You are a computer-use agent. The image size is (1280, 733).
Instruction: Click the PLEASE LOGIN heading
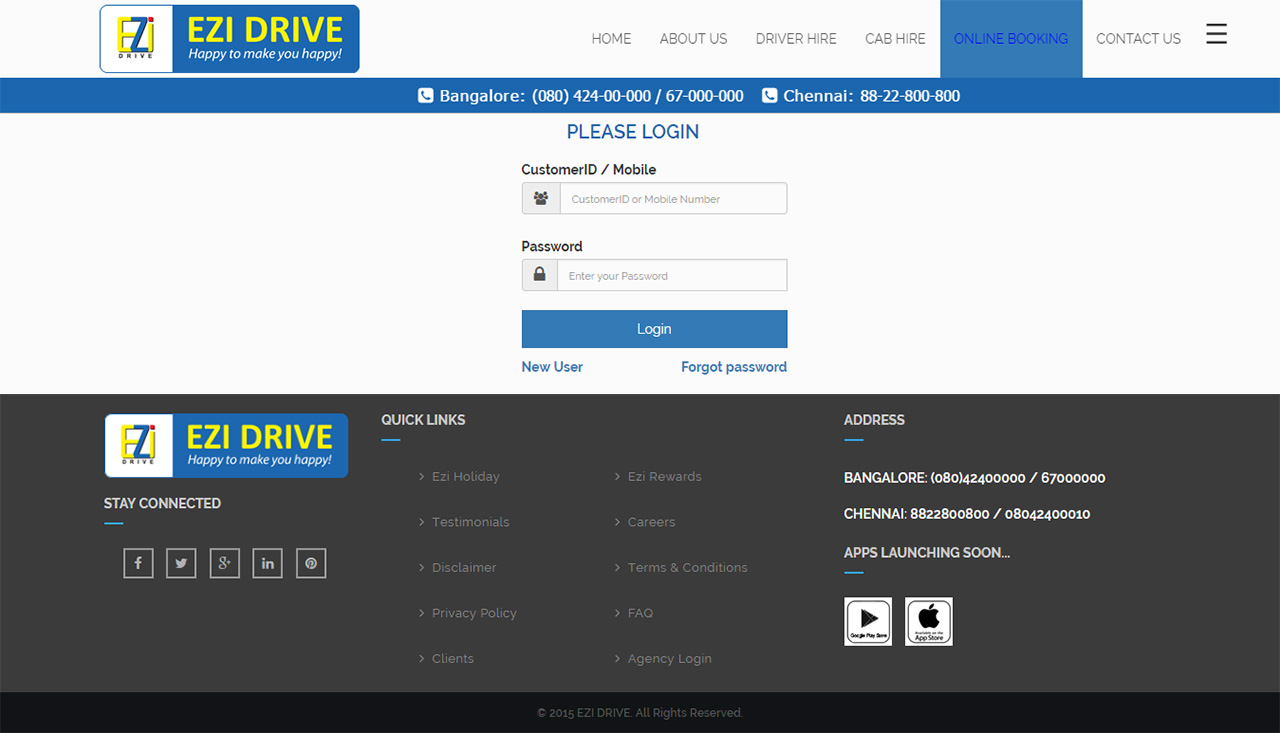pos(633,132)
